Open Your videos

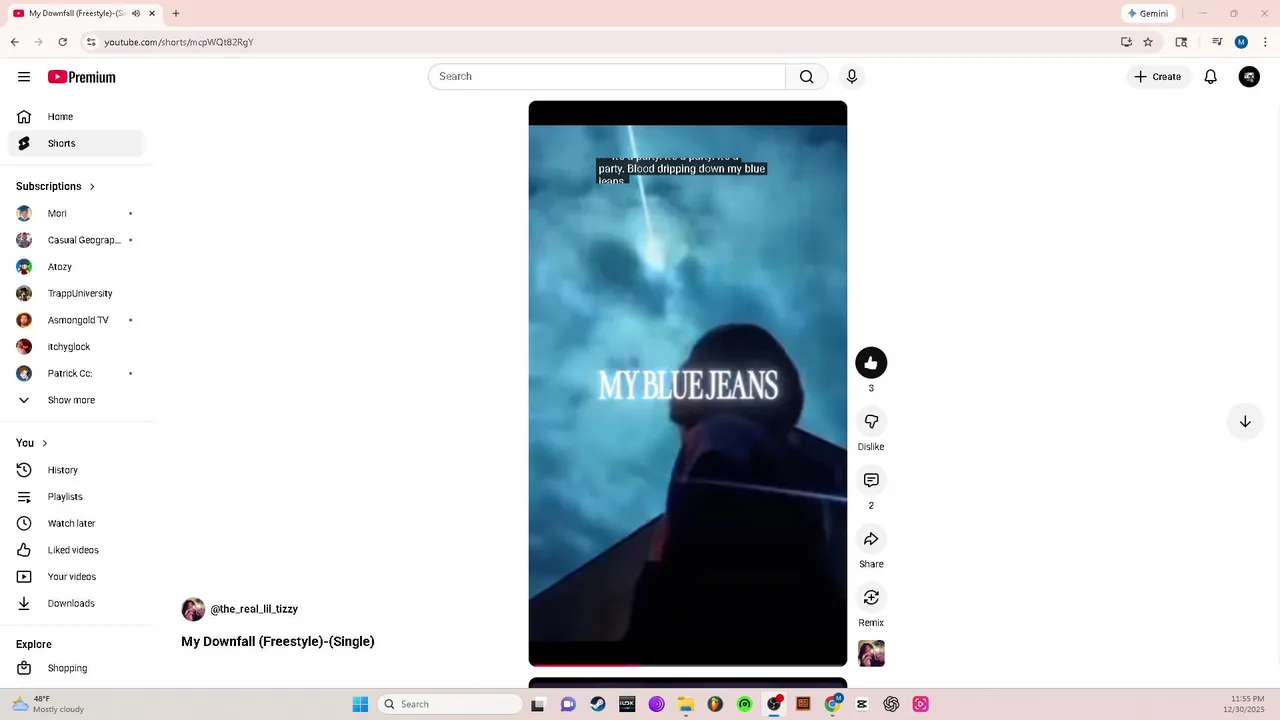(x=77, y=577)
